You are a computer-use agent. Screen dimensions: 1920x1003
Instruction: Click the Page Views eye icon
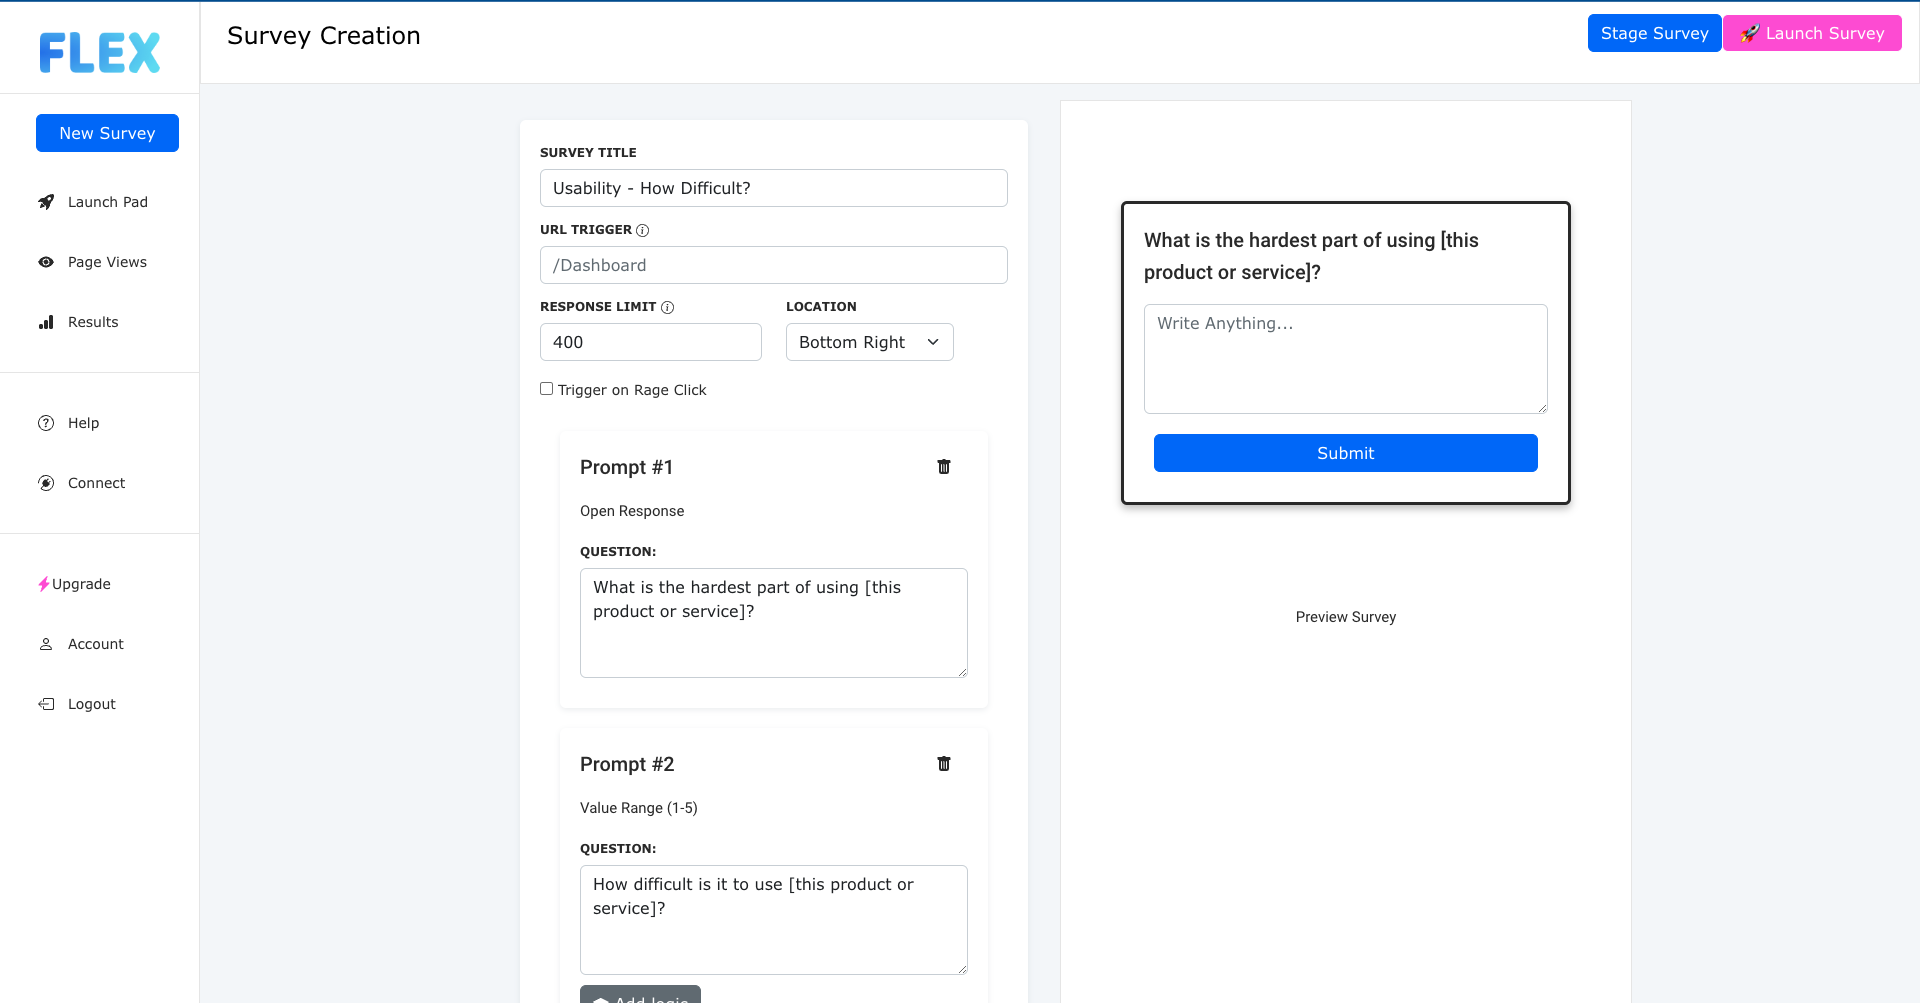click(x=46, y=262)
